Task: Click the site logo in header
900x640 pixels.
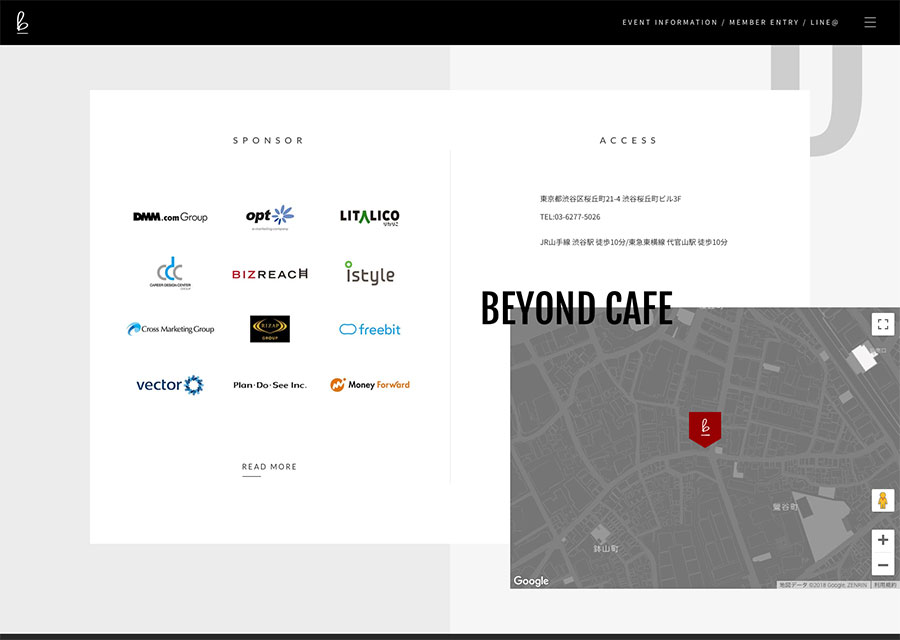Action: [x=22, y=22]
